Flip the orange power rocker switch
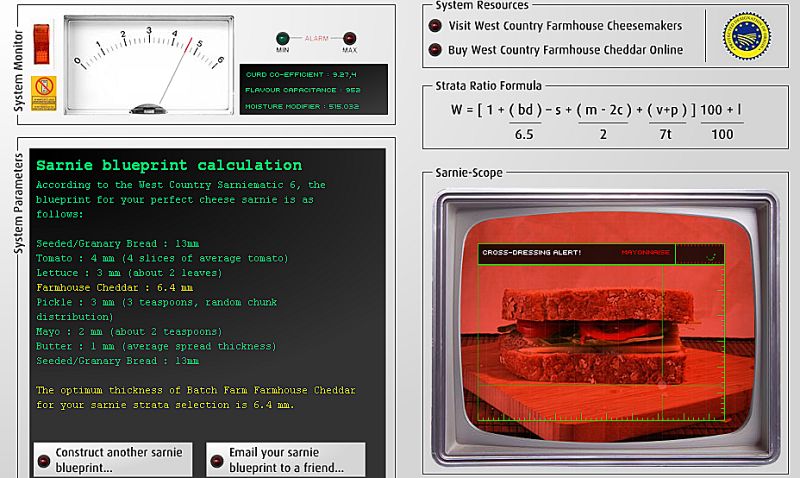 point(41,39)
